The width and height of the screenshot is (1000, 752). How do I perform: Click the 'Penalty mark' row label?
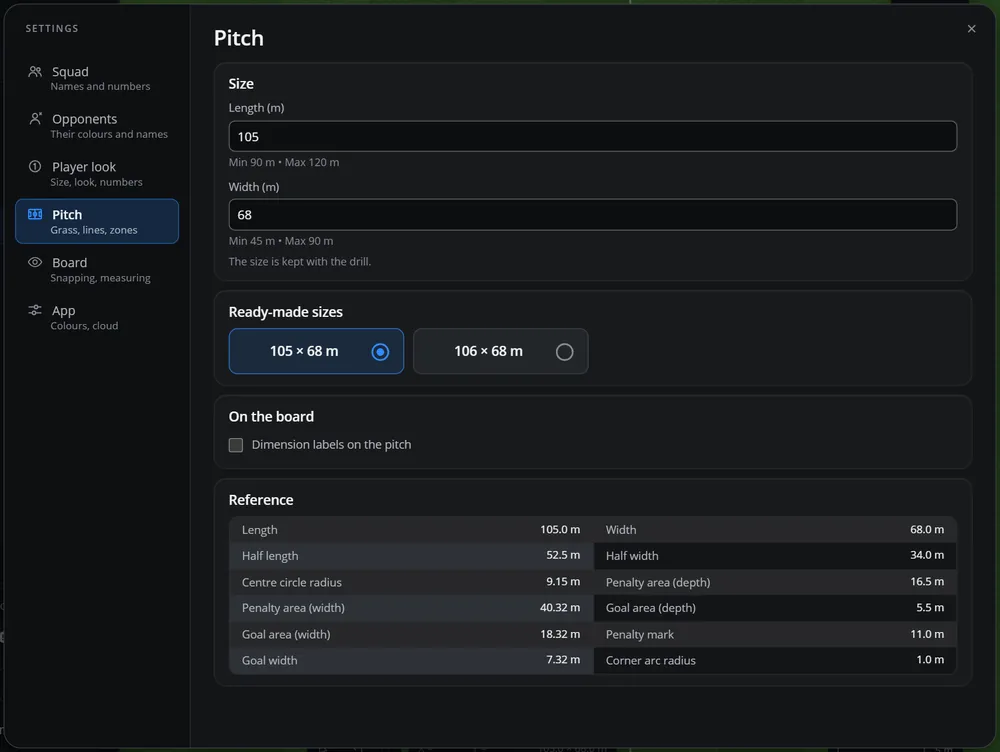pos(640,635)
